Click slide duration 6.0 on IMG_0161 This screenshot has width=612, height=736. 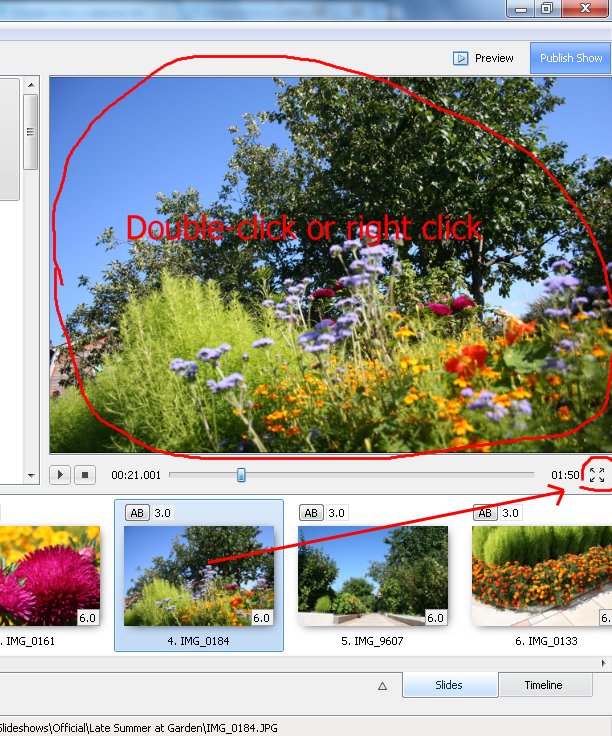point(88,618)
